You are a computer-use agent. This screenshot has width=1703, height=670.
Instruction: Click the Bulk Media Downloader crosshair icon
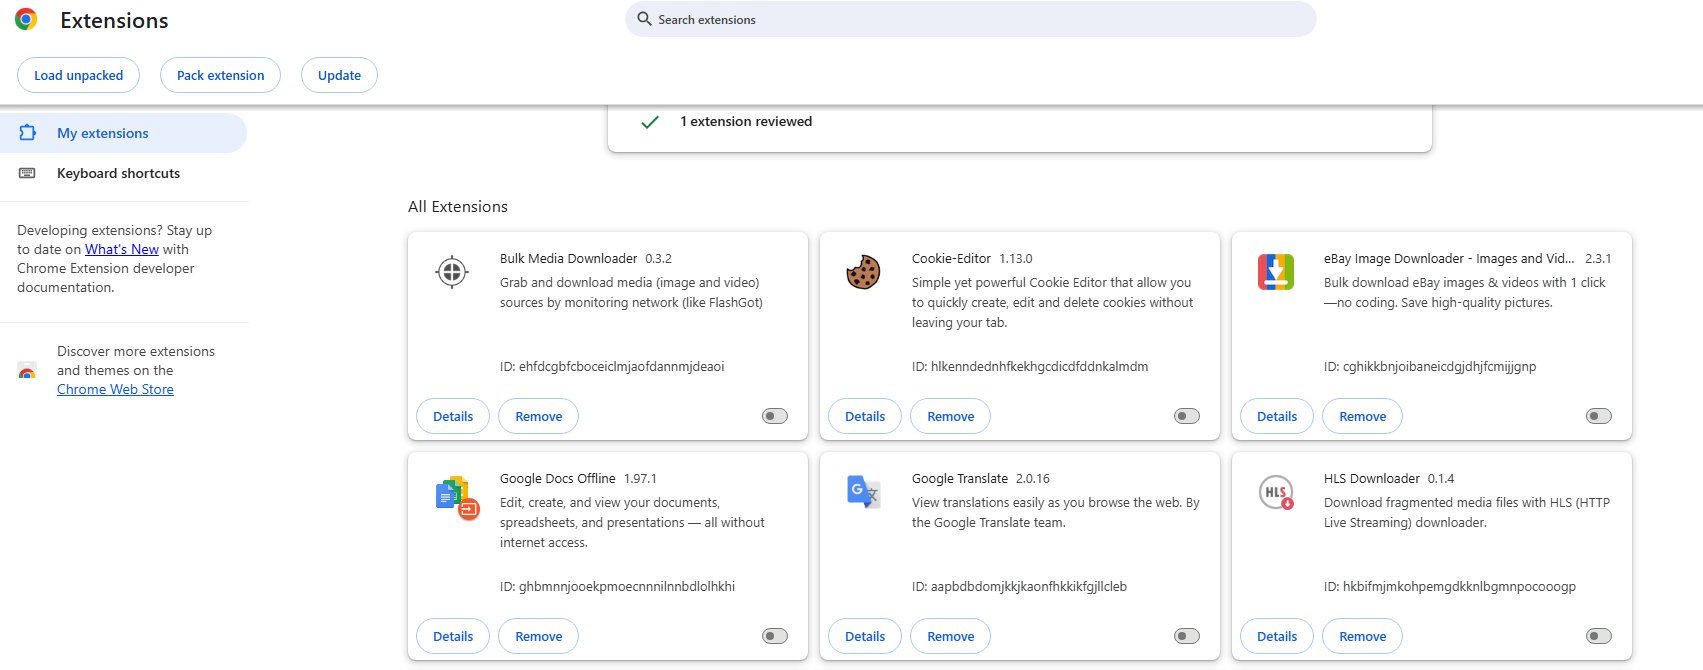(x=452, y=271)
